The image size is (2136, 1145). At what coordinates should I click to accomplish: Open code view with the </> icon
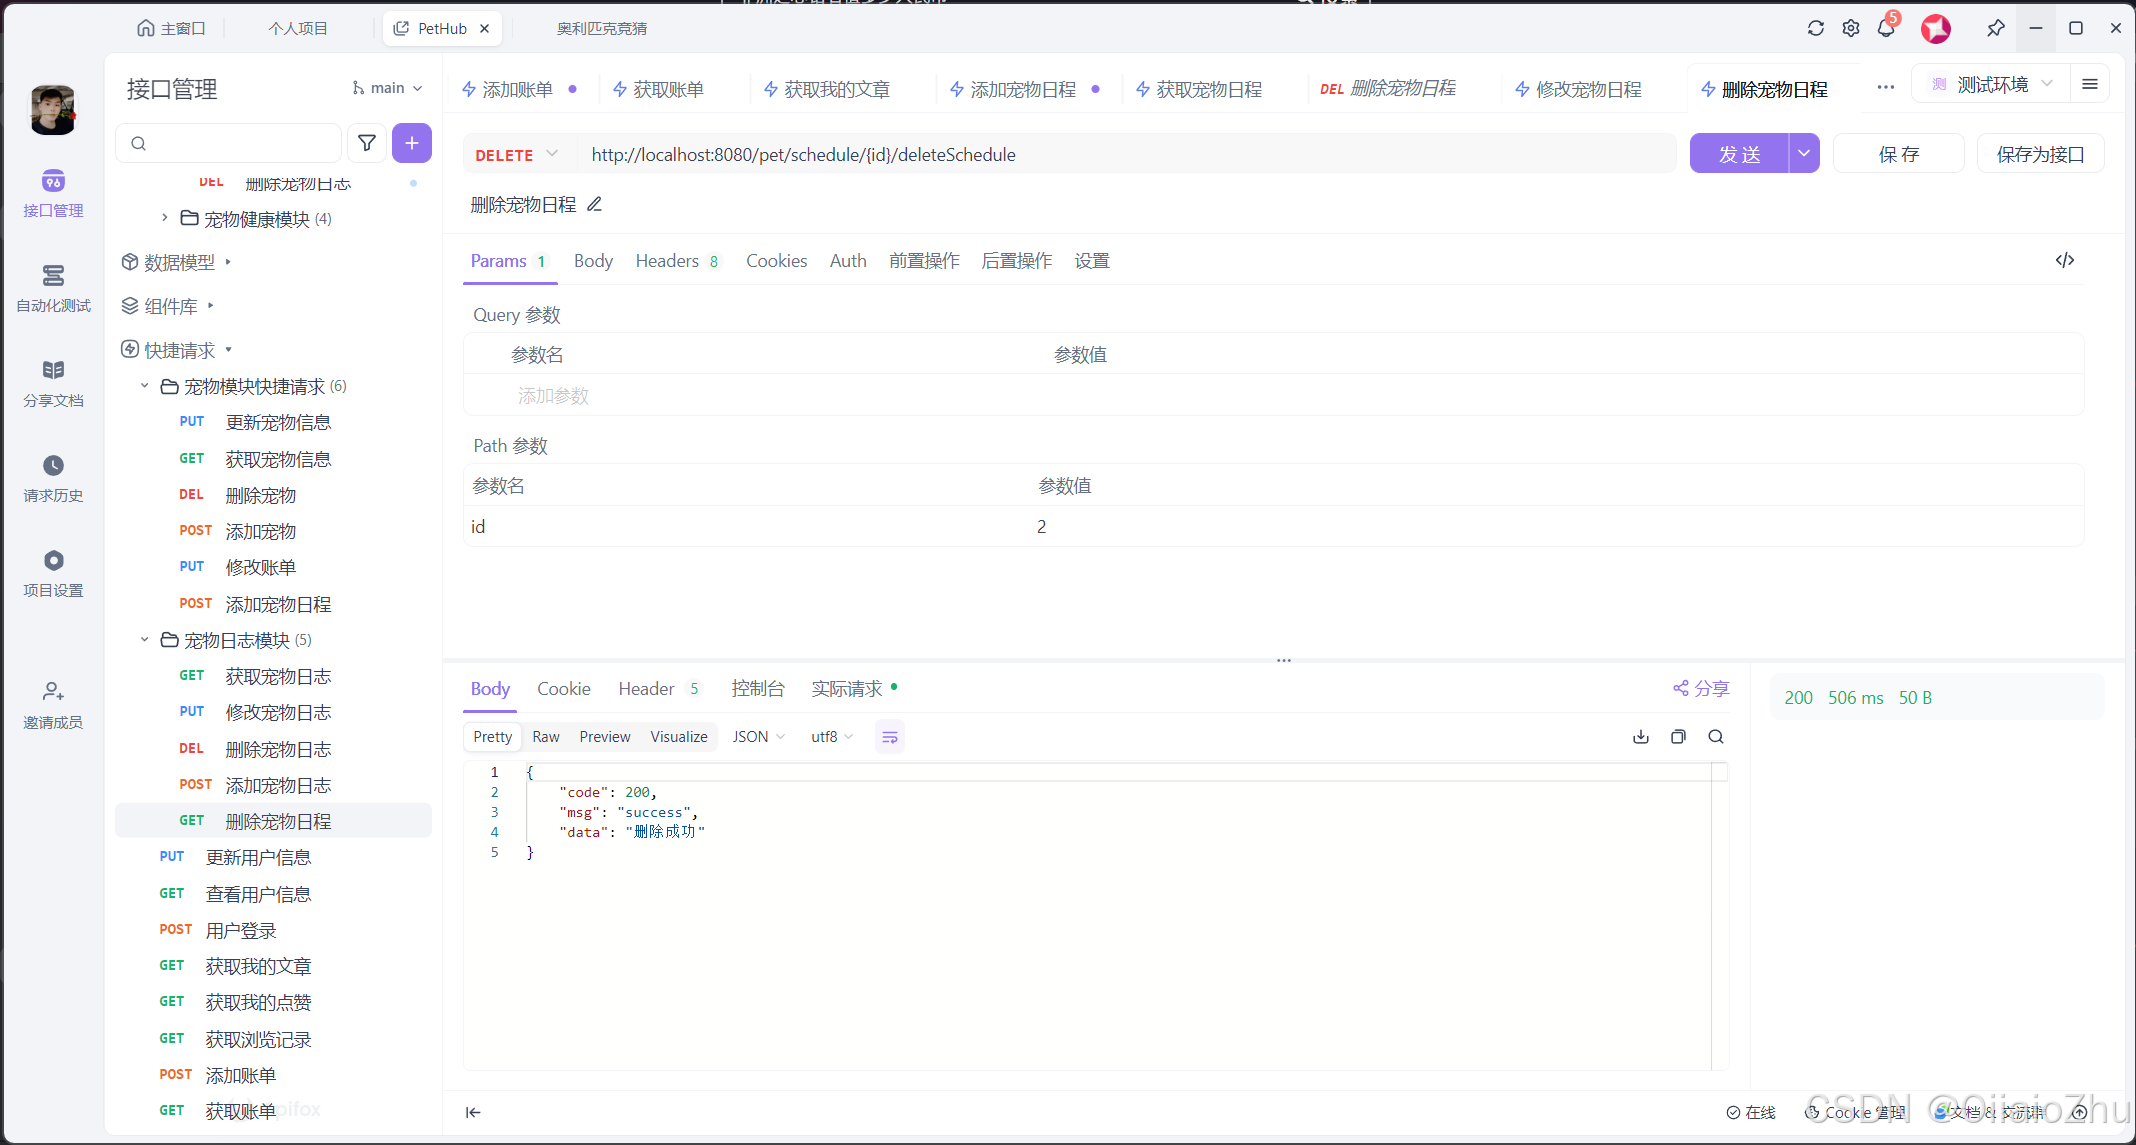pos(2065,260)
